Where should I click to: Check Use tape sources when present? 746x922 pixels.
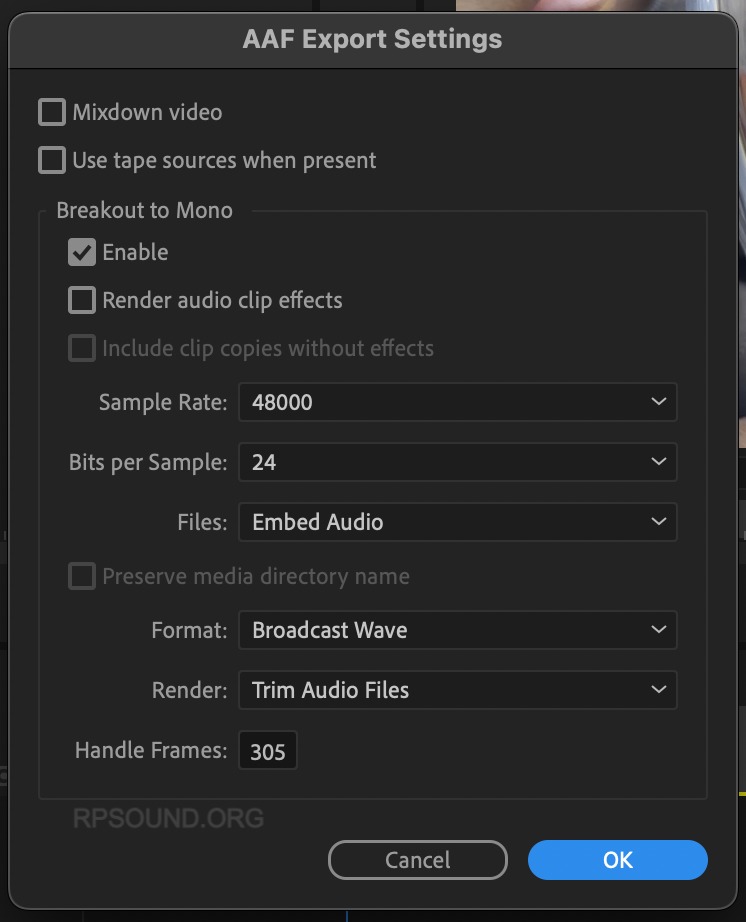coord(52,160)
